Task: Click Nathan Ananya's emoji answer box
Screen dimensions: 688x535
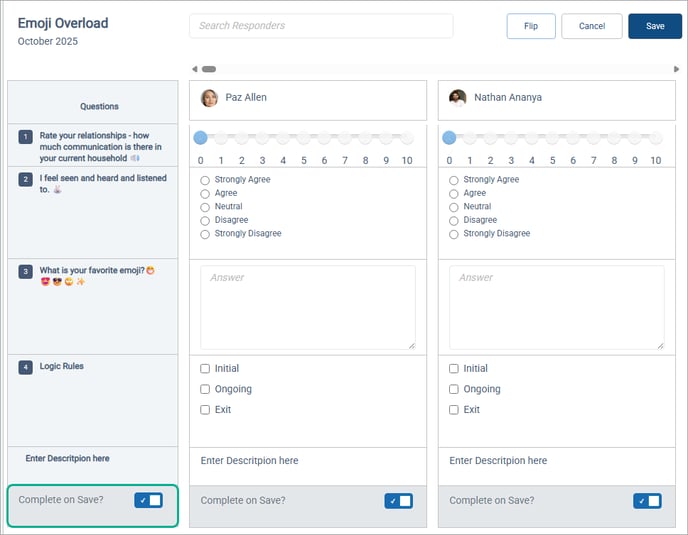Action: click(556, 307)
